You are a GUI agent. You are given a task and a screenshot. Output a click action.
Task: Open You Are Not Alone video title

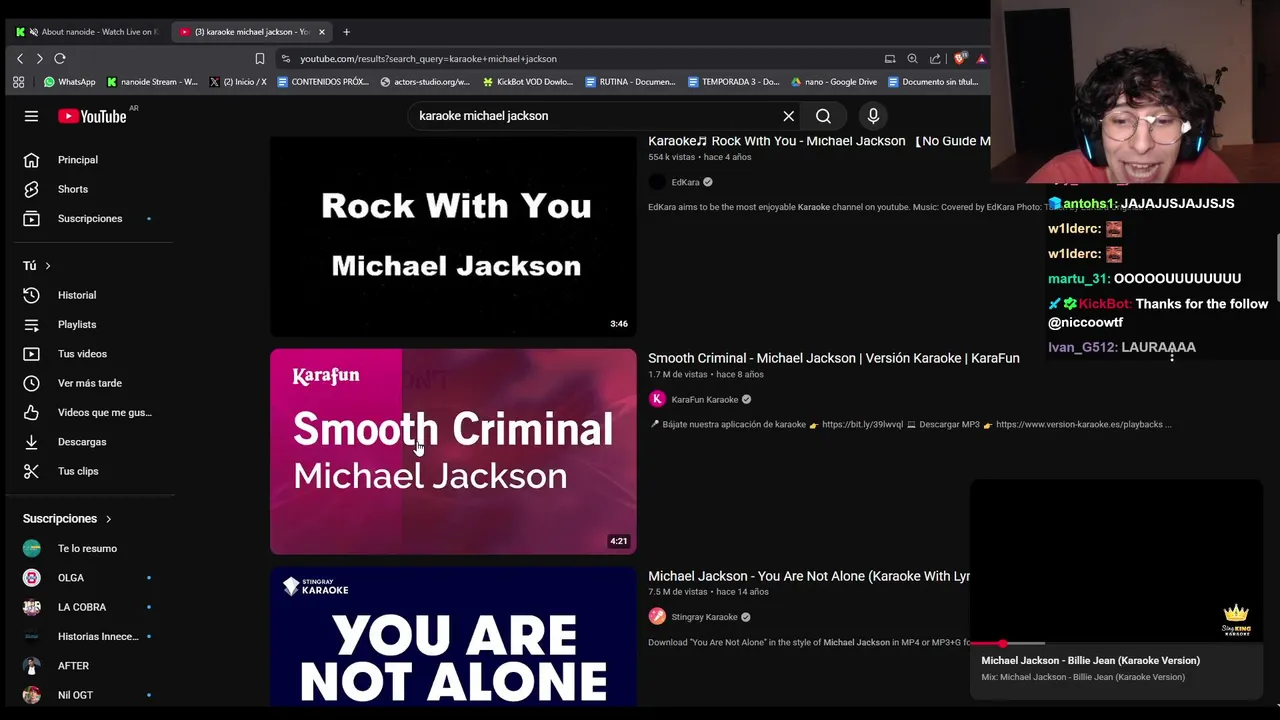(x=809, y=576)
